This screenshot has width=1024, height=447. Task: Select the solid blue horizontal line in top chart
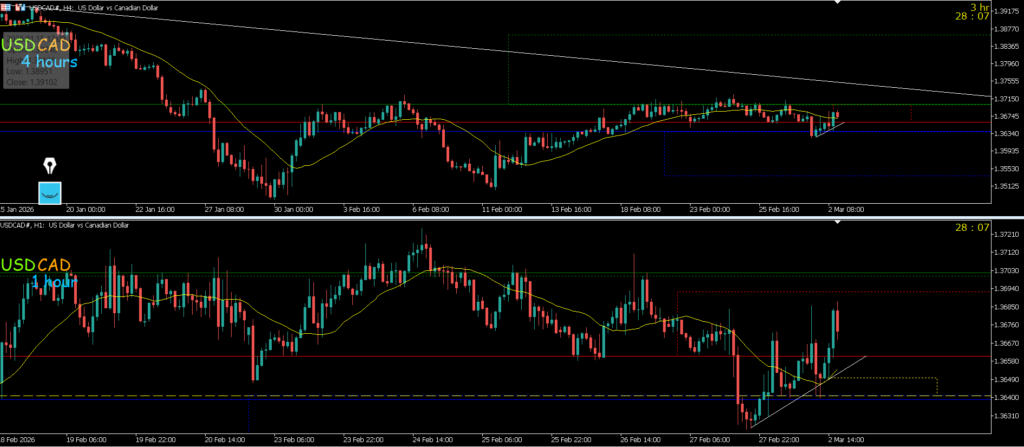tap(400, 131)
